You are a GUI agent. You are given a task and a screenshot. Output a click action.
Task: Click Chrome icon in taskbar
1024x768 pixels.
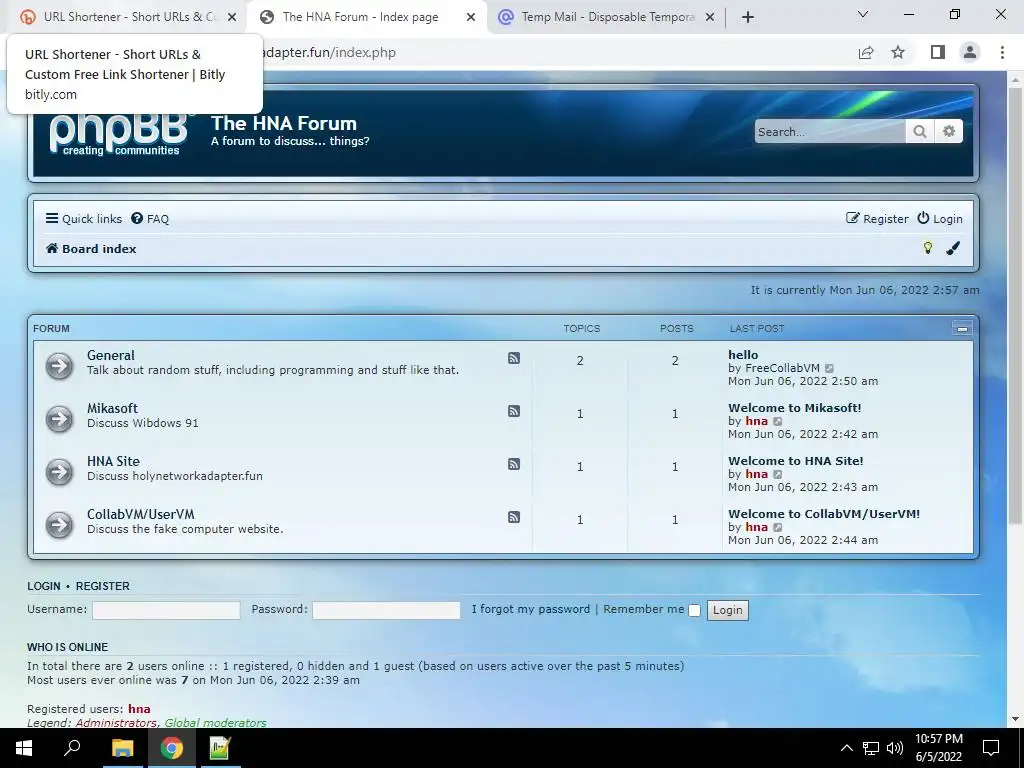click(171, 748)
